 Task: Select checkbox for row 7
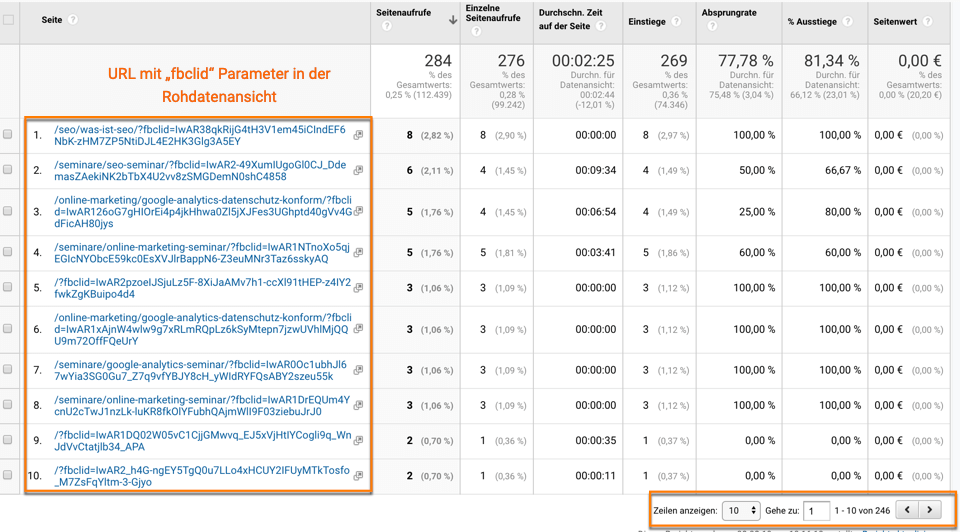(7, 369)
